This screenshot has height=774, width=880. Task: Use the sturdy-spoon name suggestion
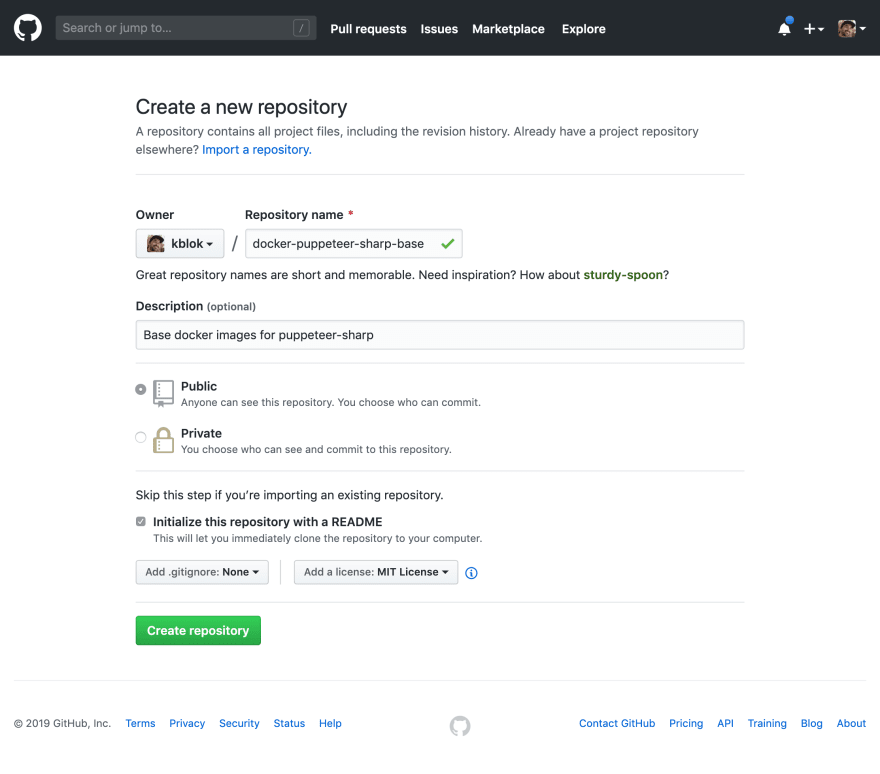tap(623, 275)
